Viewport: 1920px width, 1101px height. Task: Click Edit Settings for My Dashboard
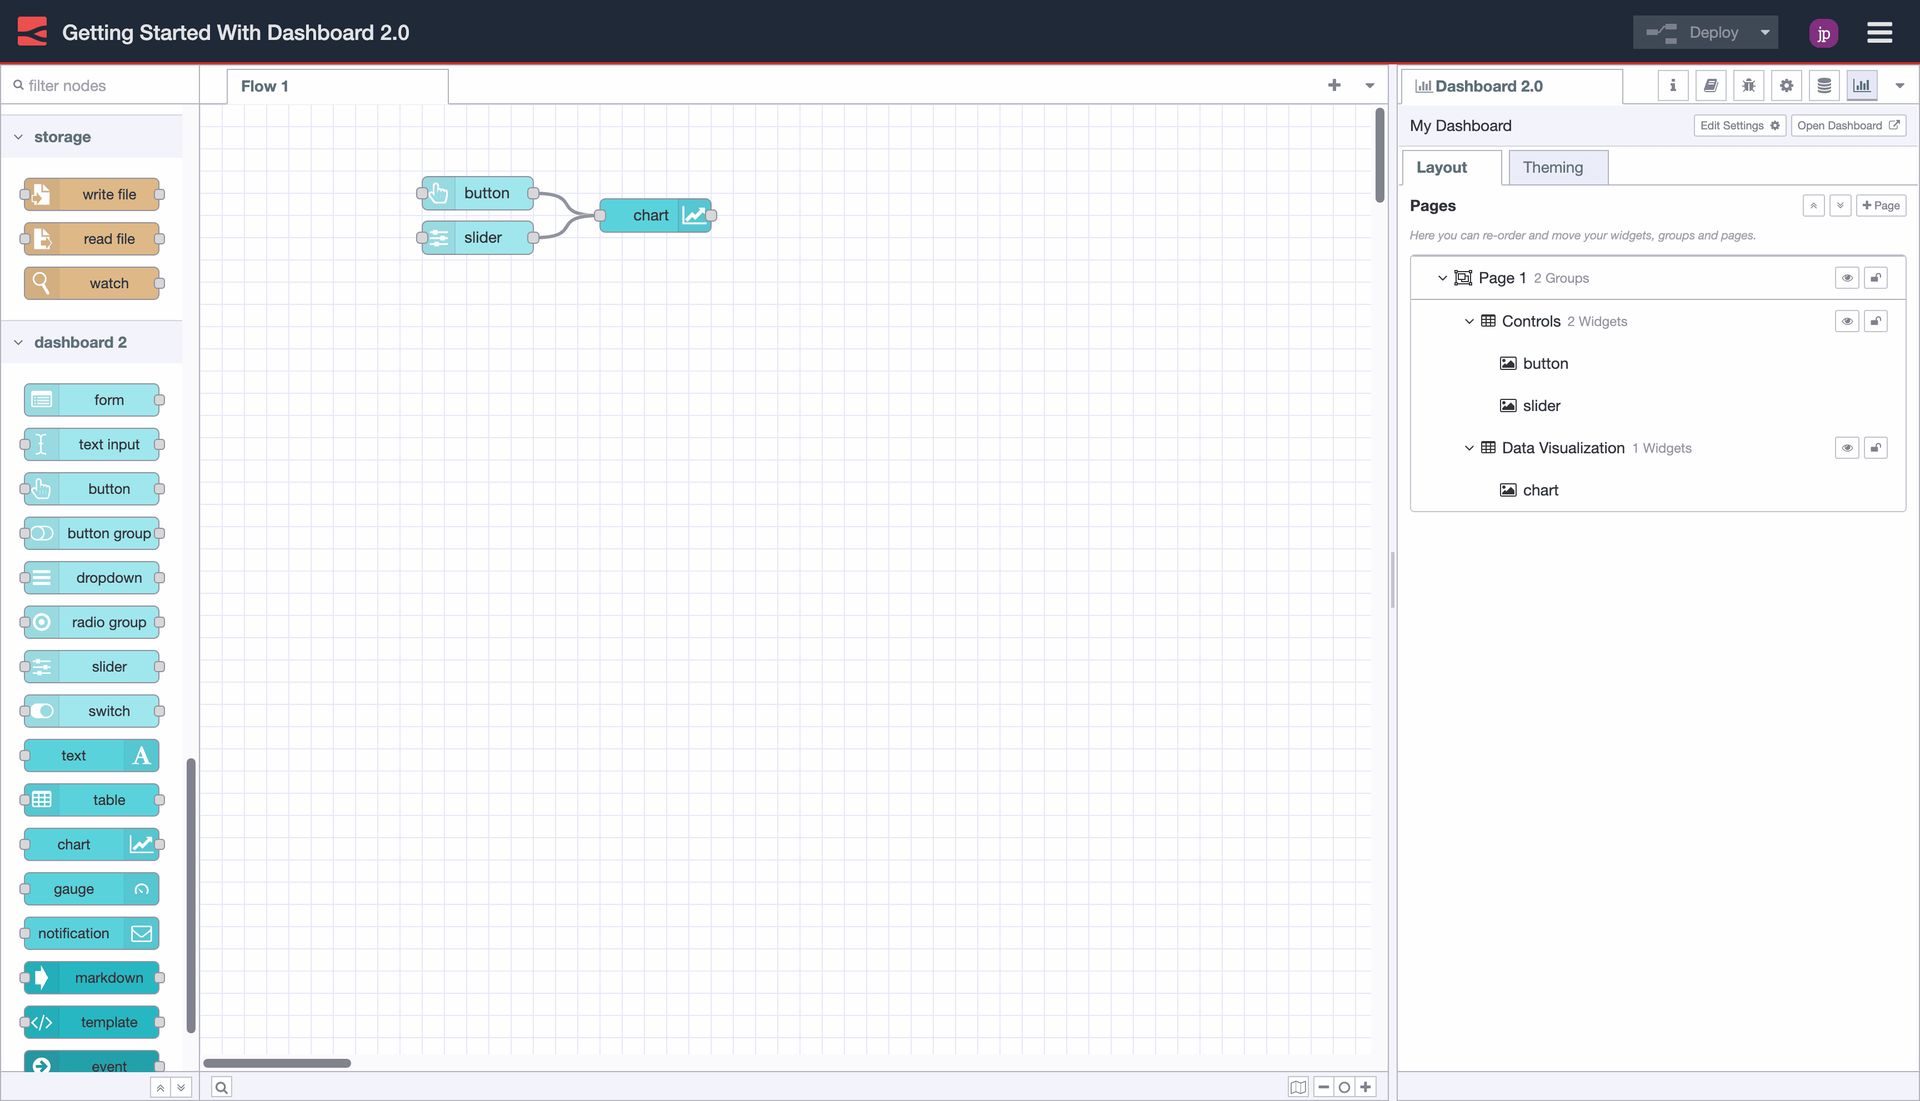(x=1739, y=125)
